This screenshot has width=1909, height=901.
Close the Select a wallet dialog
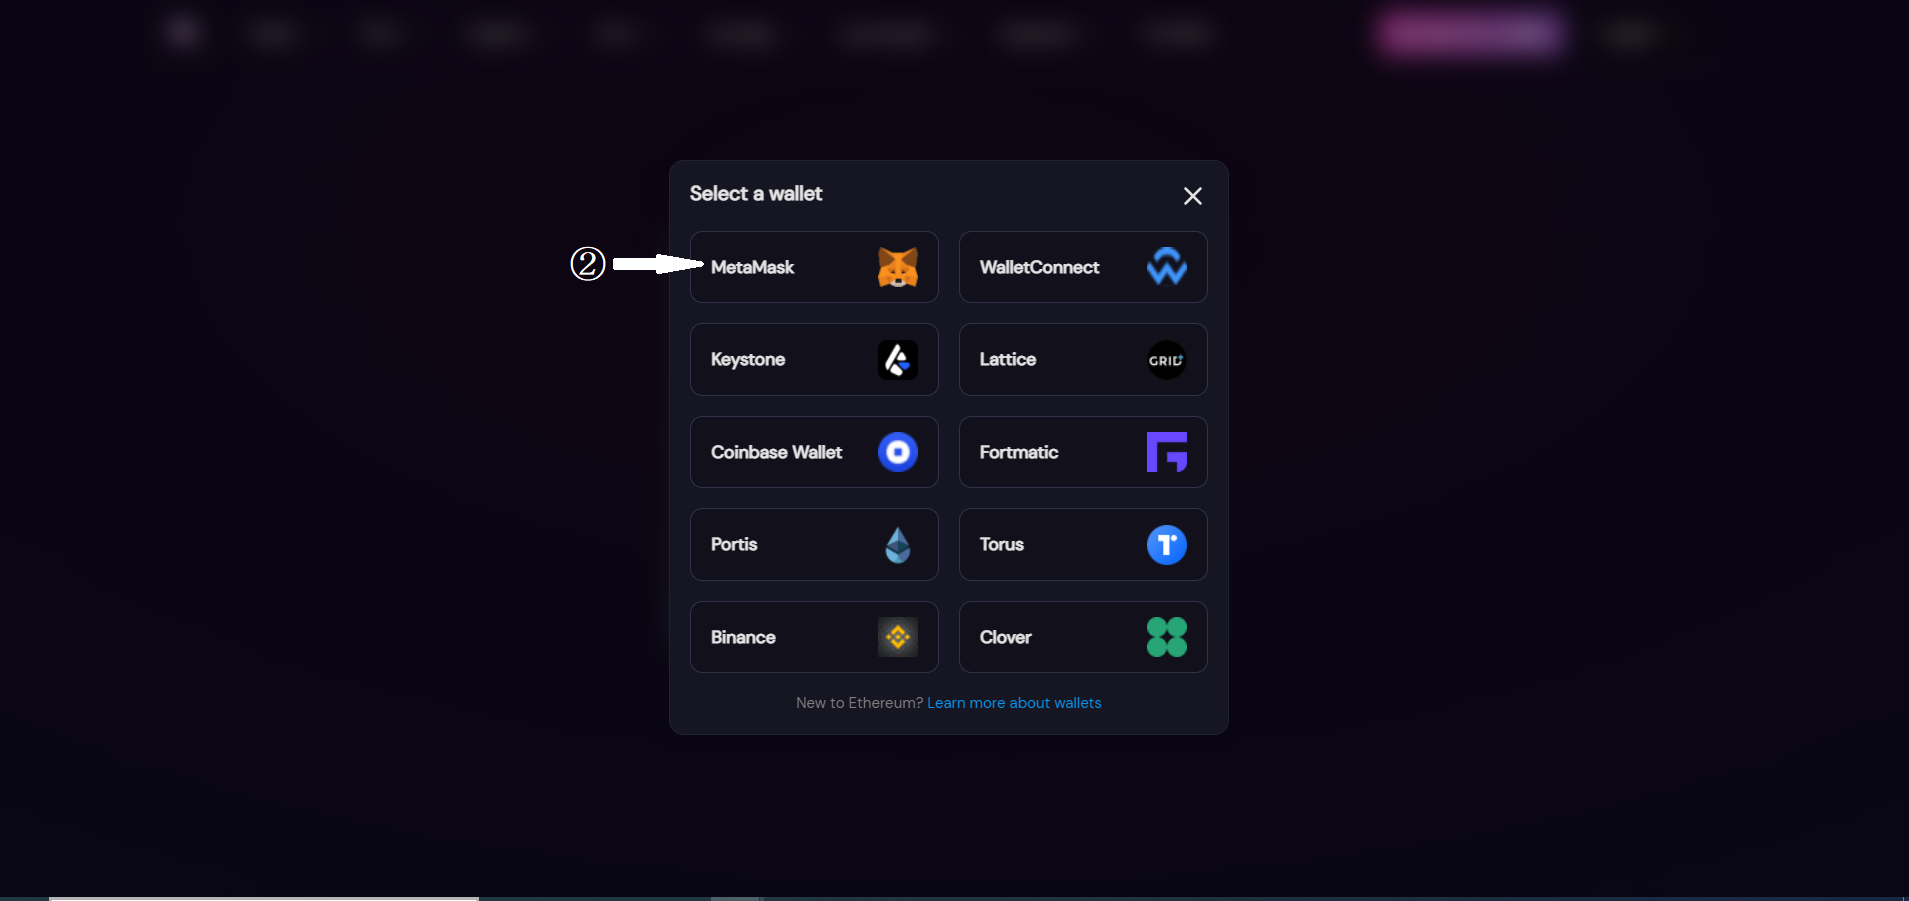(x=1192, y=196)
